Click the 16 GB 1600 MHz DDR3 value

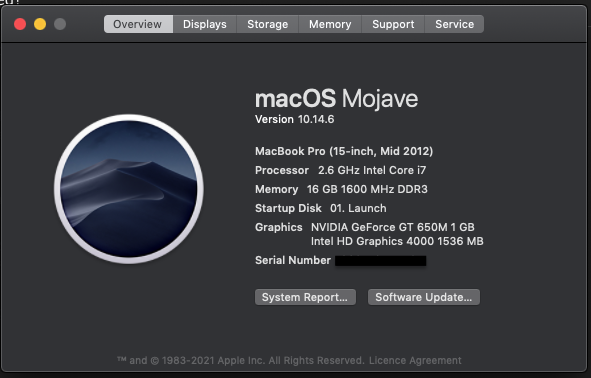[367, 189]
